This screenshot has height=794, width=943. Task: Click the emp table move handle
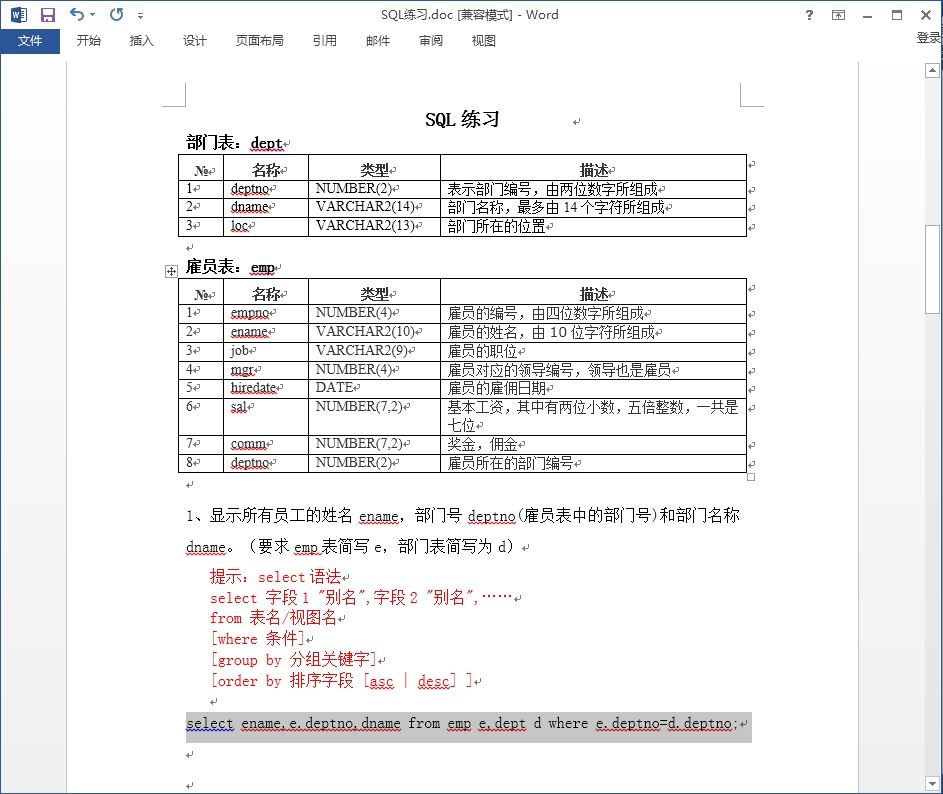coord(171,271)
